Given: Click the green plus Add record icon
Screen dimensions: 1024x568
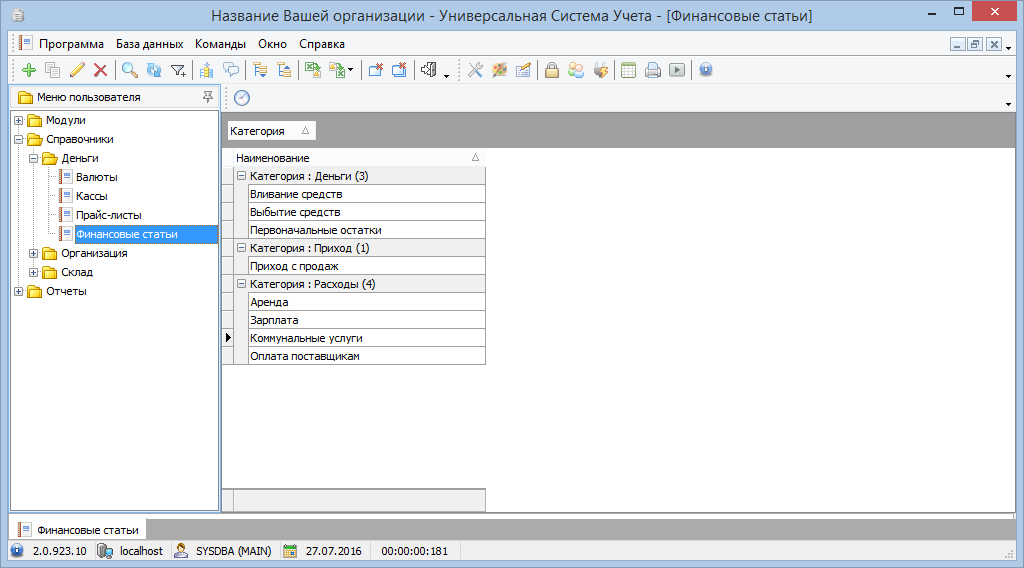Looking at the screenshot, I should pyautogui.click(x=28, y=70).
